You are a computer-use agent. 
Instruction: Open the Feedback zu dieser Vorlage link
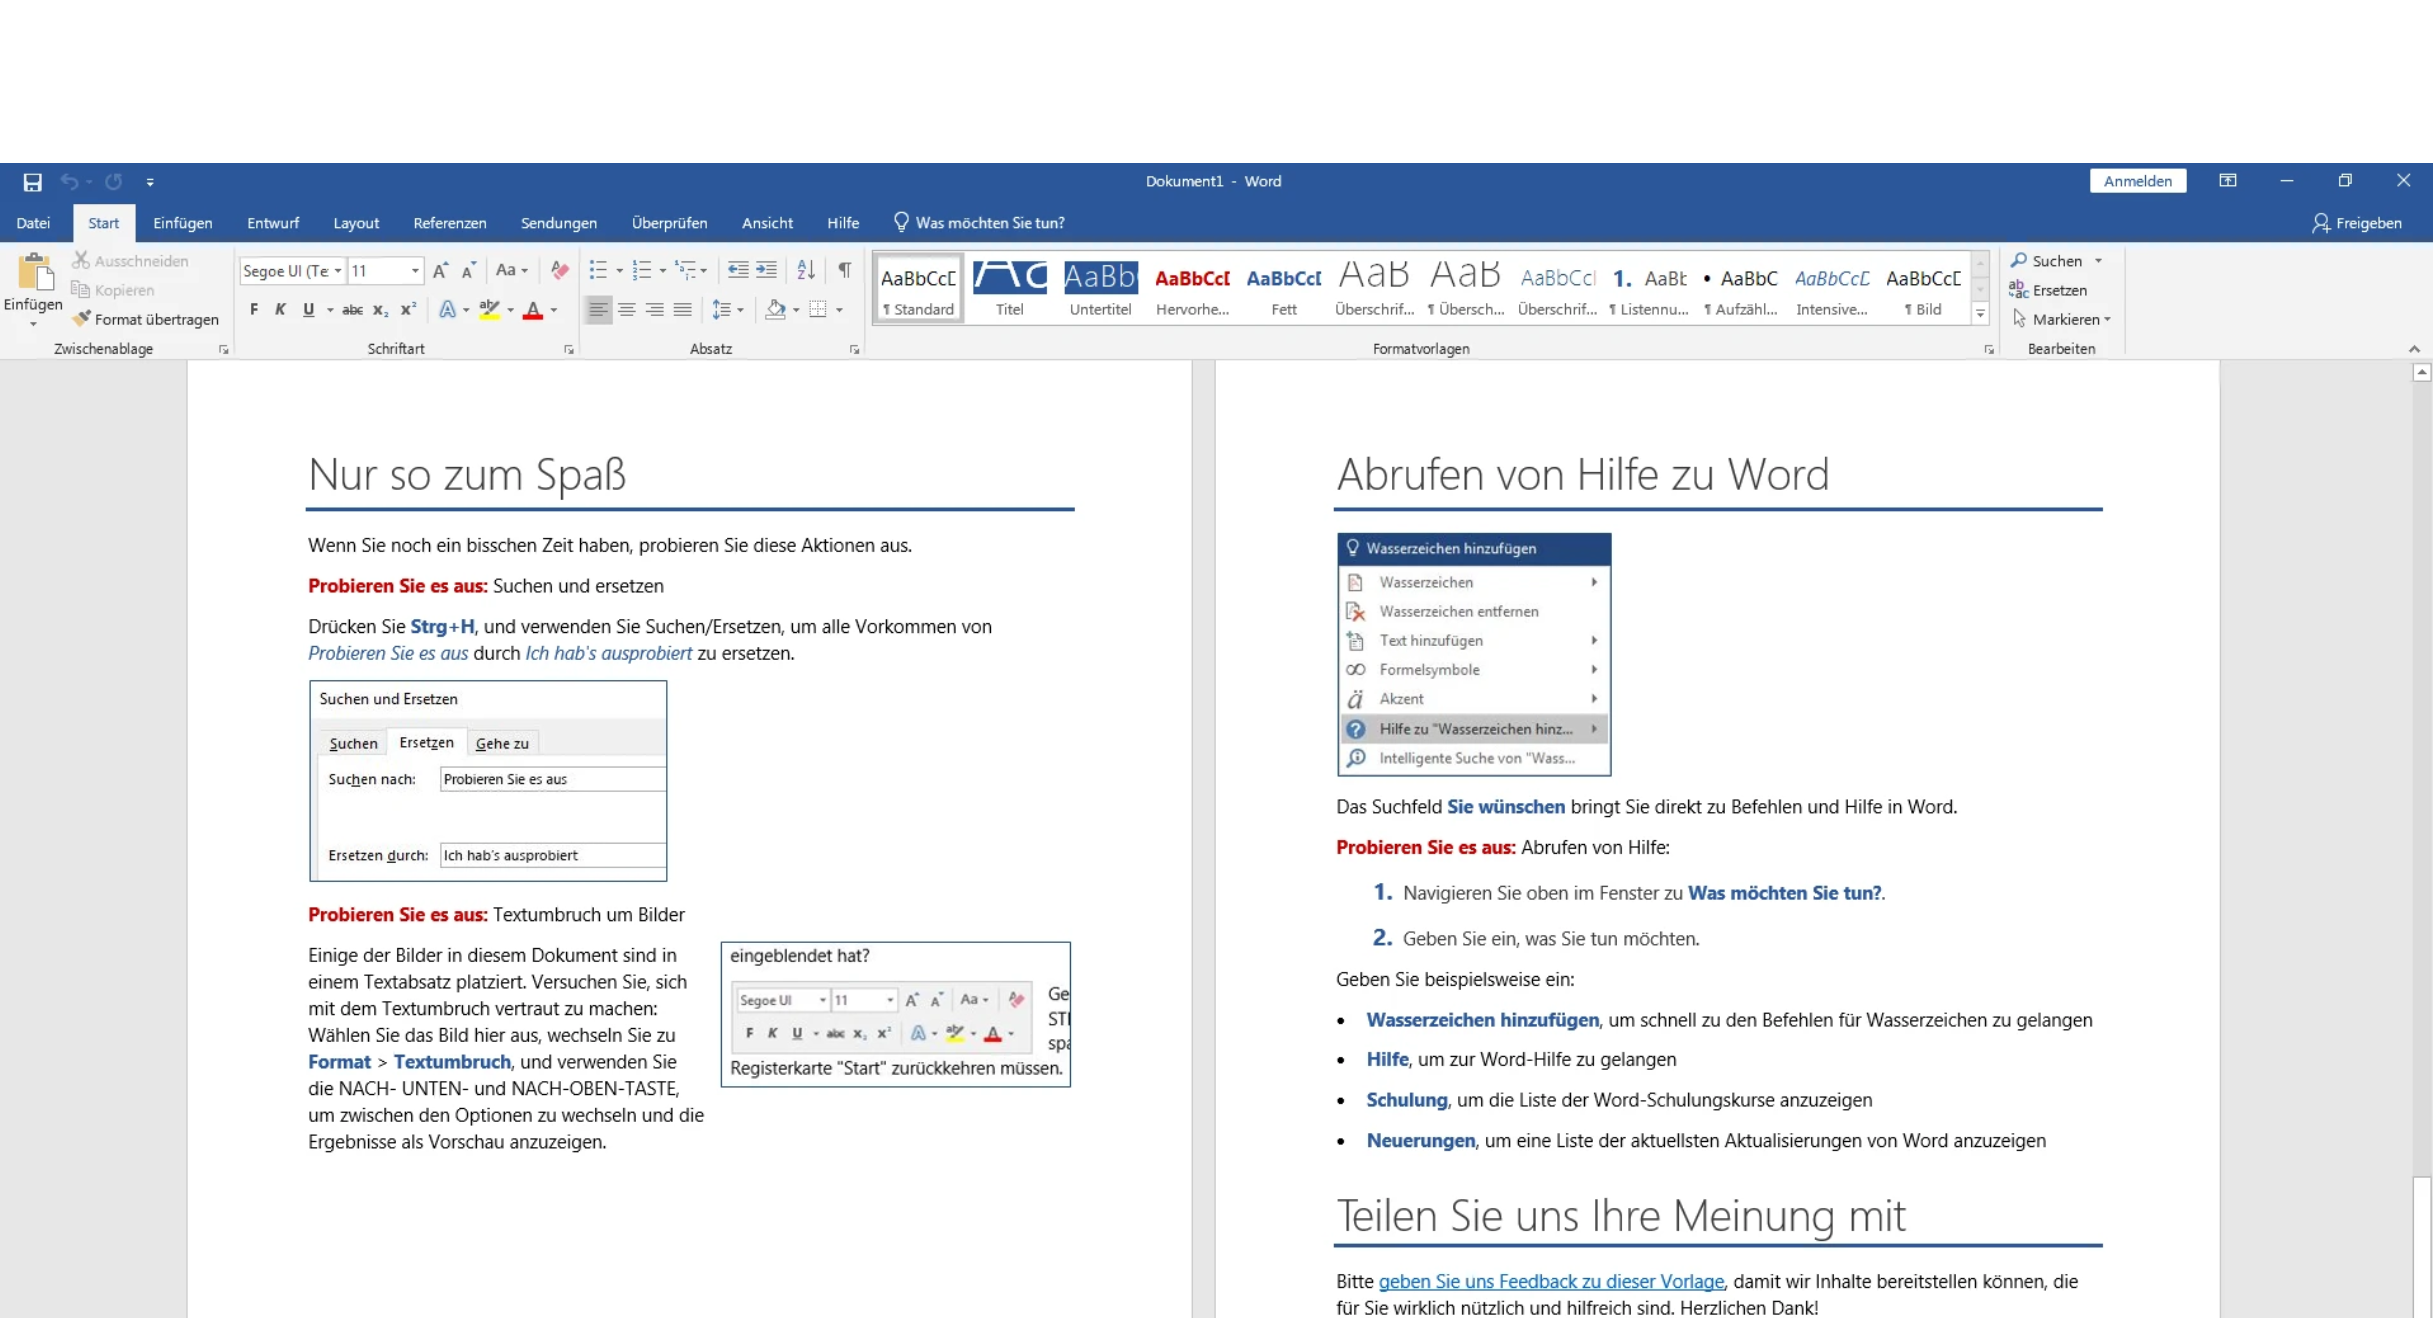point(1551,1281)
